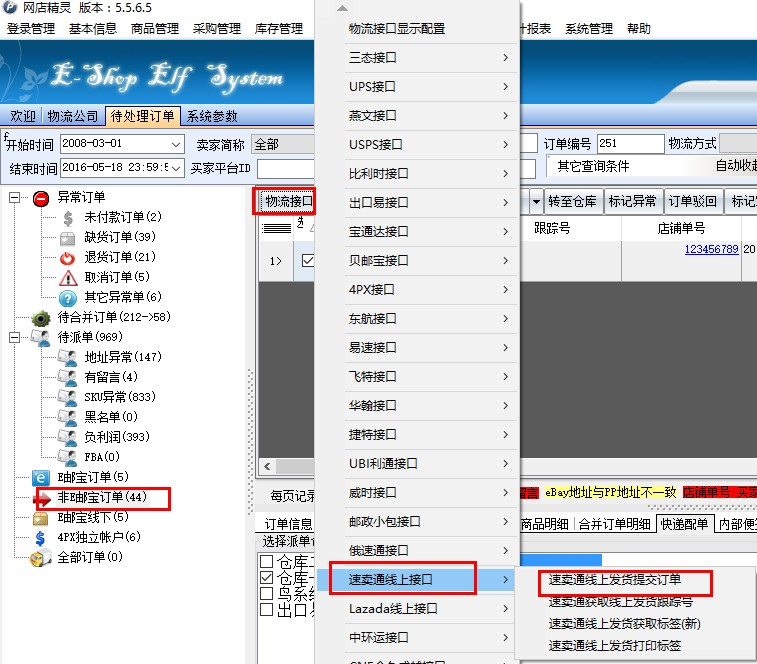Image resolution: width=757 pixels, height=664 pixels.
Task: Click the box icon for 缺货订单(39)
Action: click(68, 238)
